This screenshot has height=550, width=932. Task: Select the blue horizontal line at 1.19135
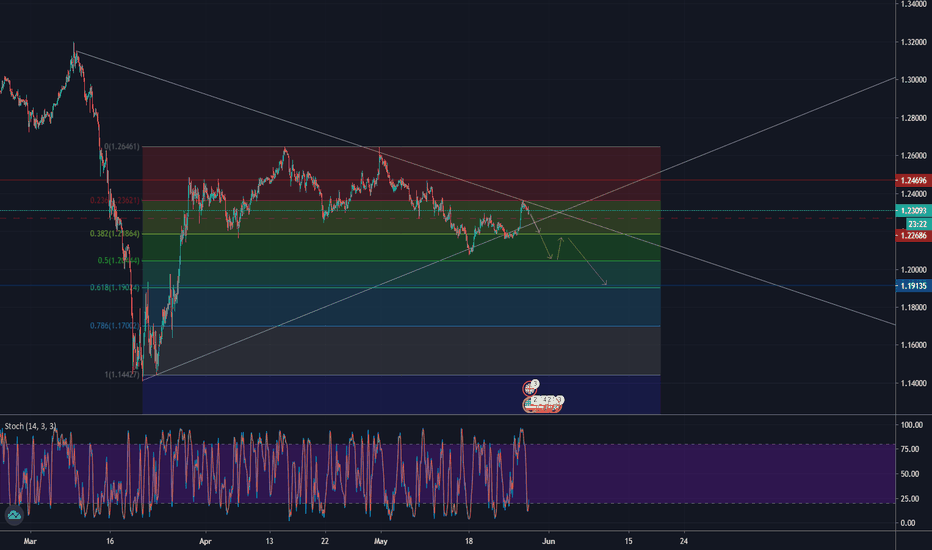[447, 286]
